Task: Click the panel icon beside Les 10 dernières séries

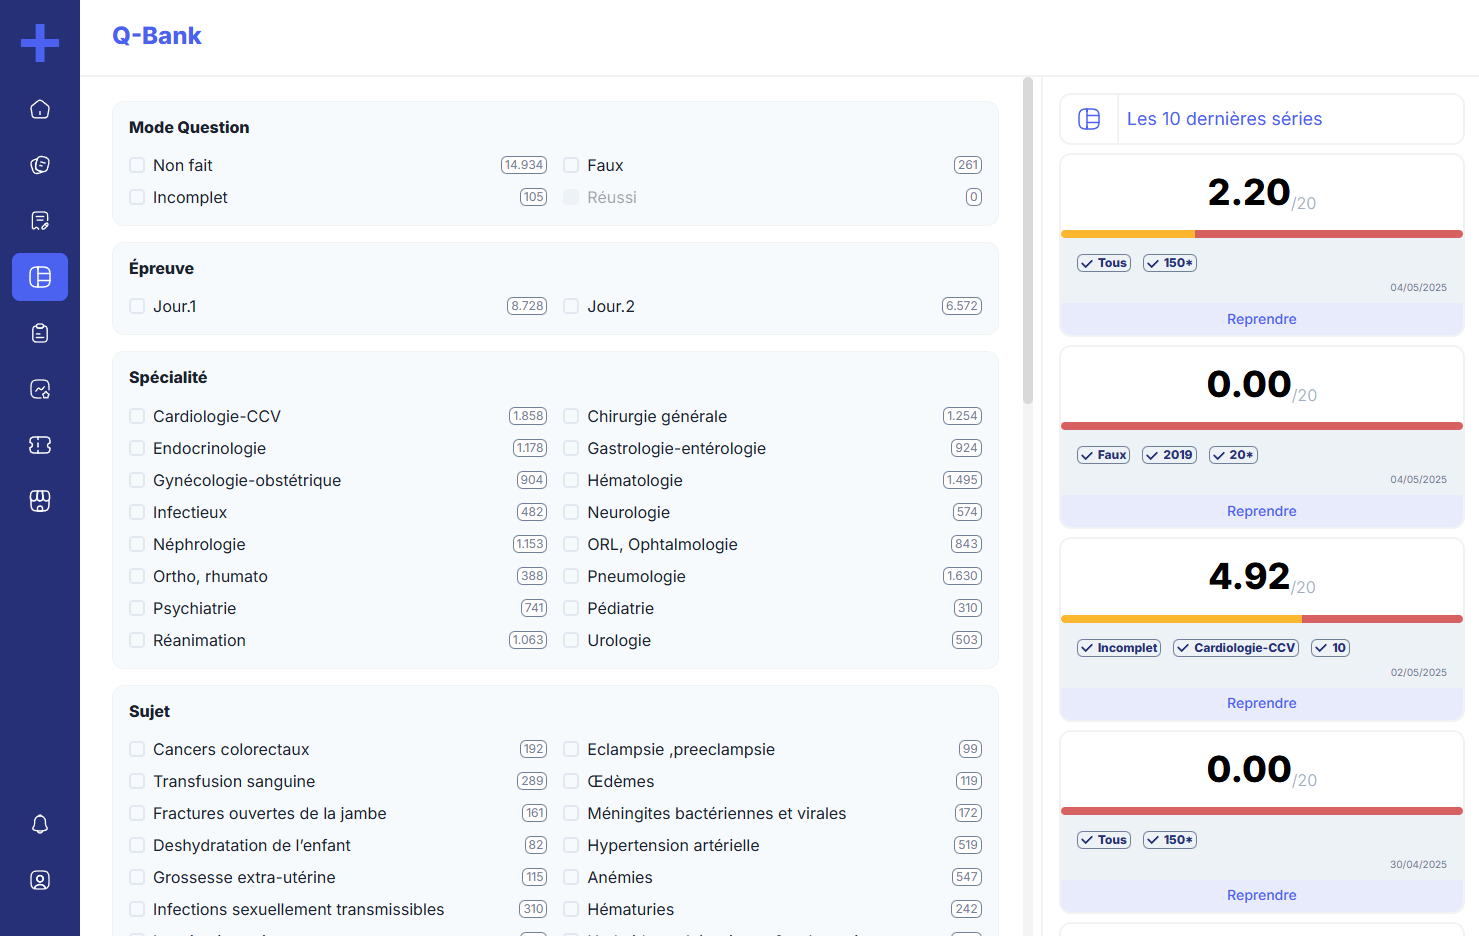Action: [x=1089, y=119]
